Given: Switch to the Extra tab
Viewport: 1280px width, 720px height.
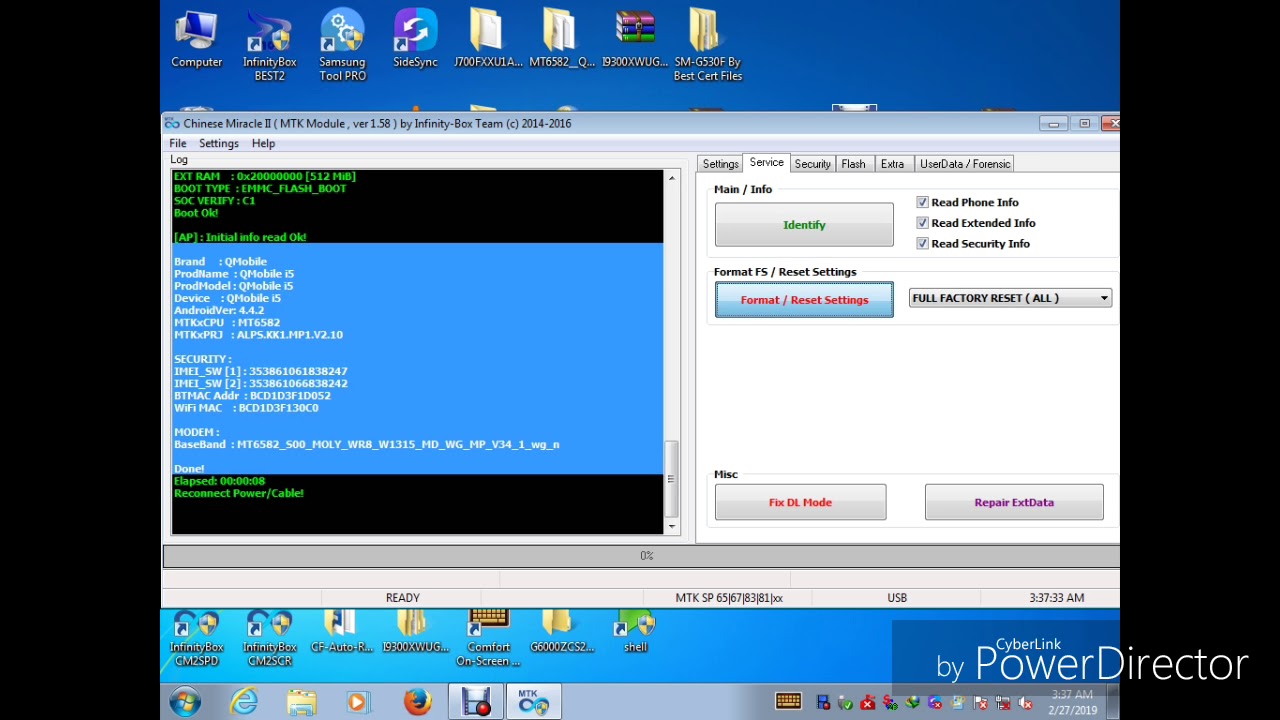Looking at the screenshot, I should tap(892, 164).
